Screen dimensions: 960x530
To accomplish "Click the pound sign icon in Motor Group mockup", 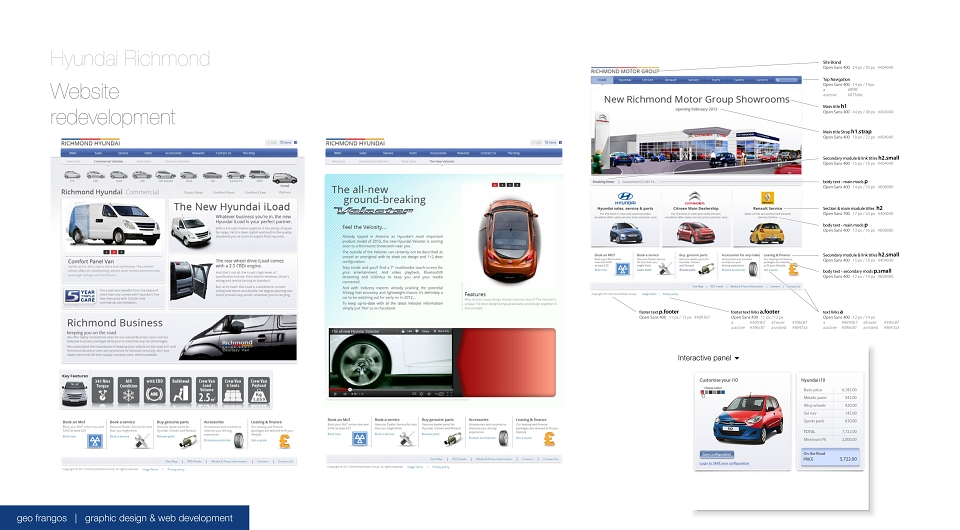I will click(x=793, y=269).
